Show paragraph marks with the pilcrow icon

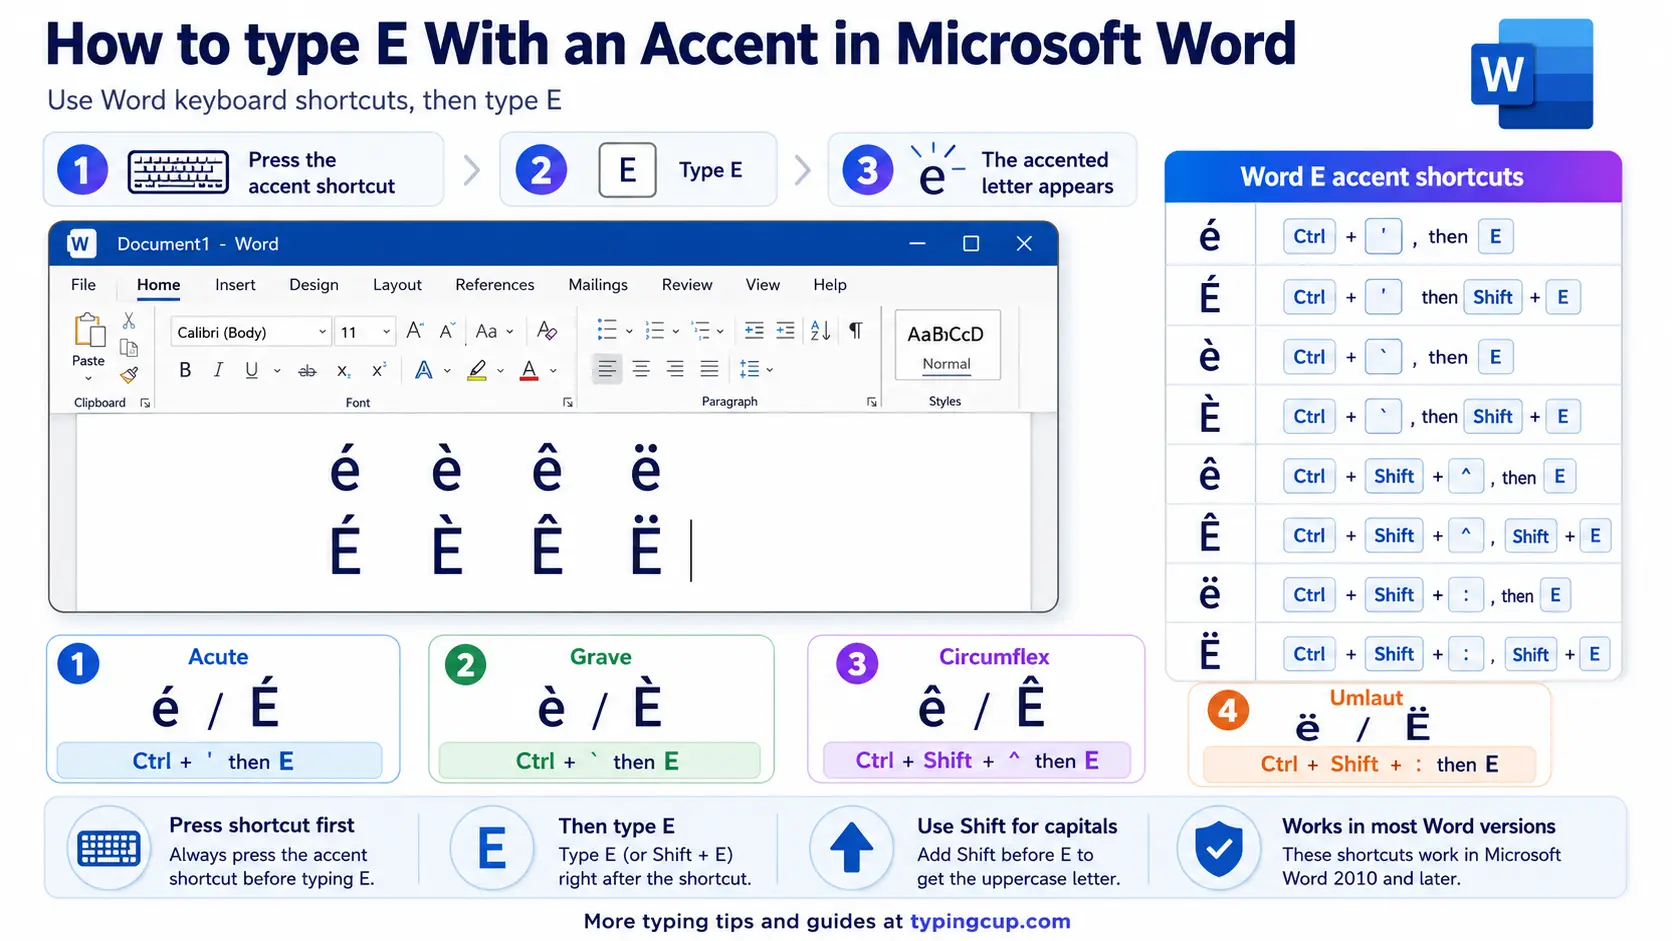tap(856, 330)
